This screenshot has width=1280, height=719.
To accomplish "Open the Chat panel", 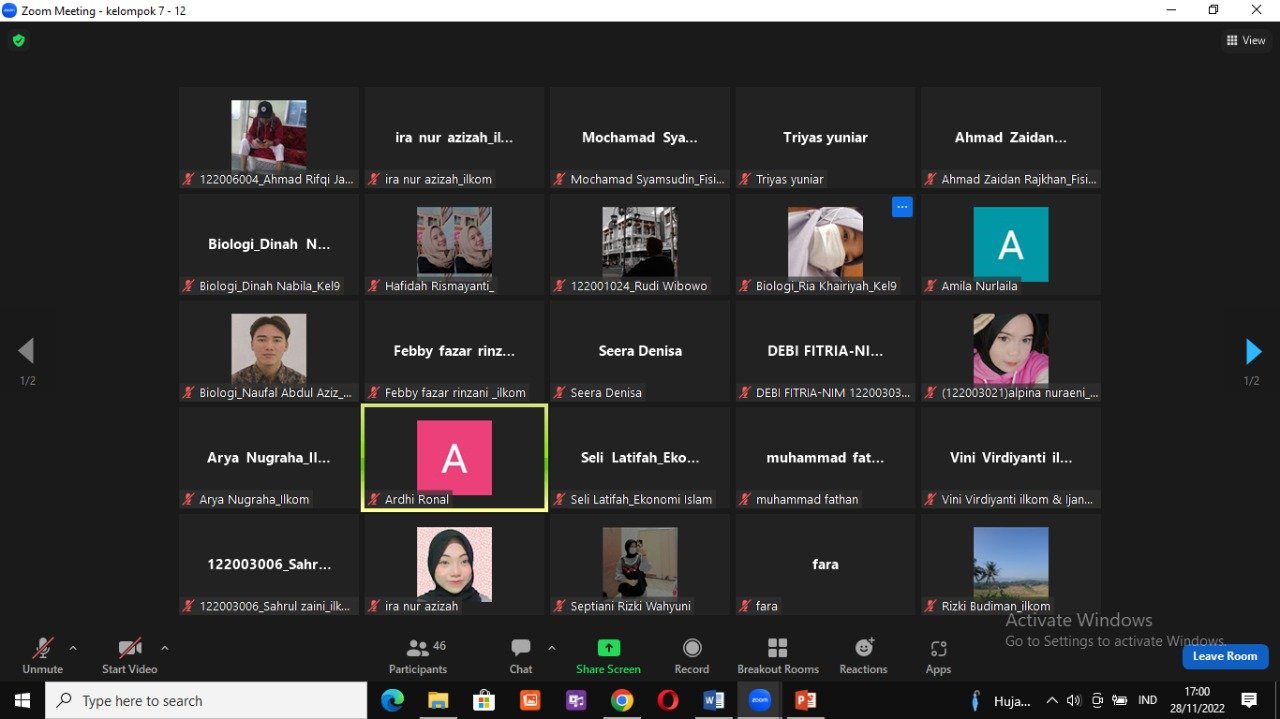I will tap(520, 656).
